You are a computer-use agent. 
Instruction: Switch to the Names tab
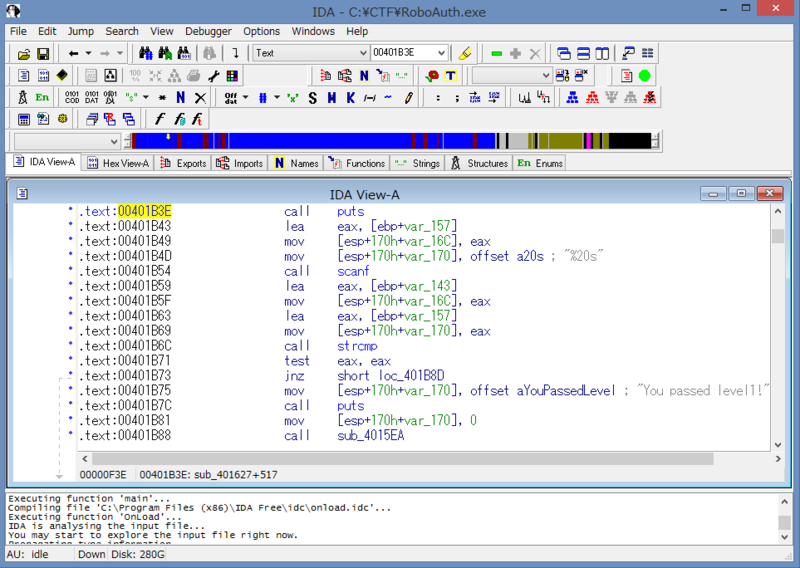296,163
